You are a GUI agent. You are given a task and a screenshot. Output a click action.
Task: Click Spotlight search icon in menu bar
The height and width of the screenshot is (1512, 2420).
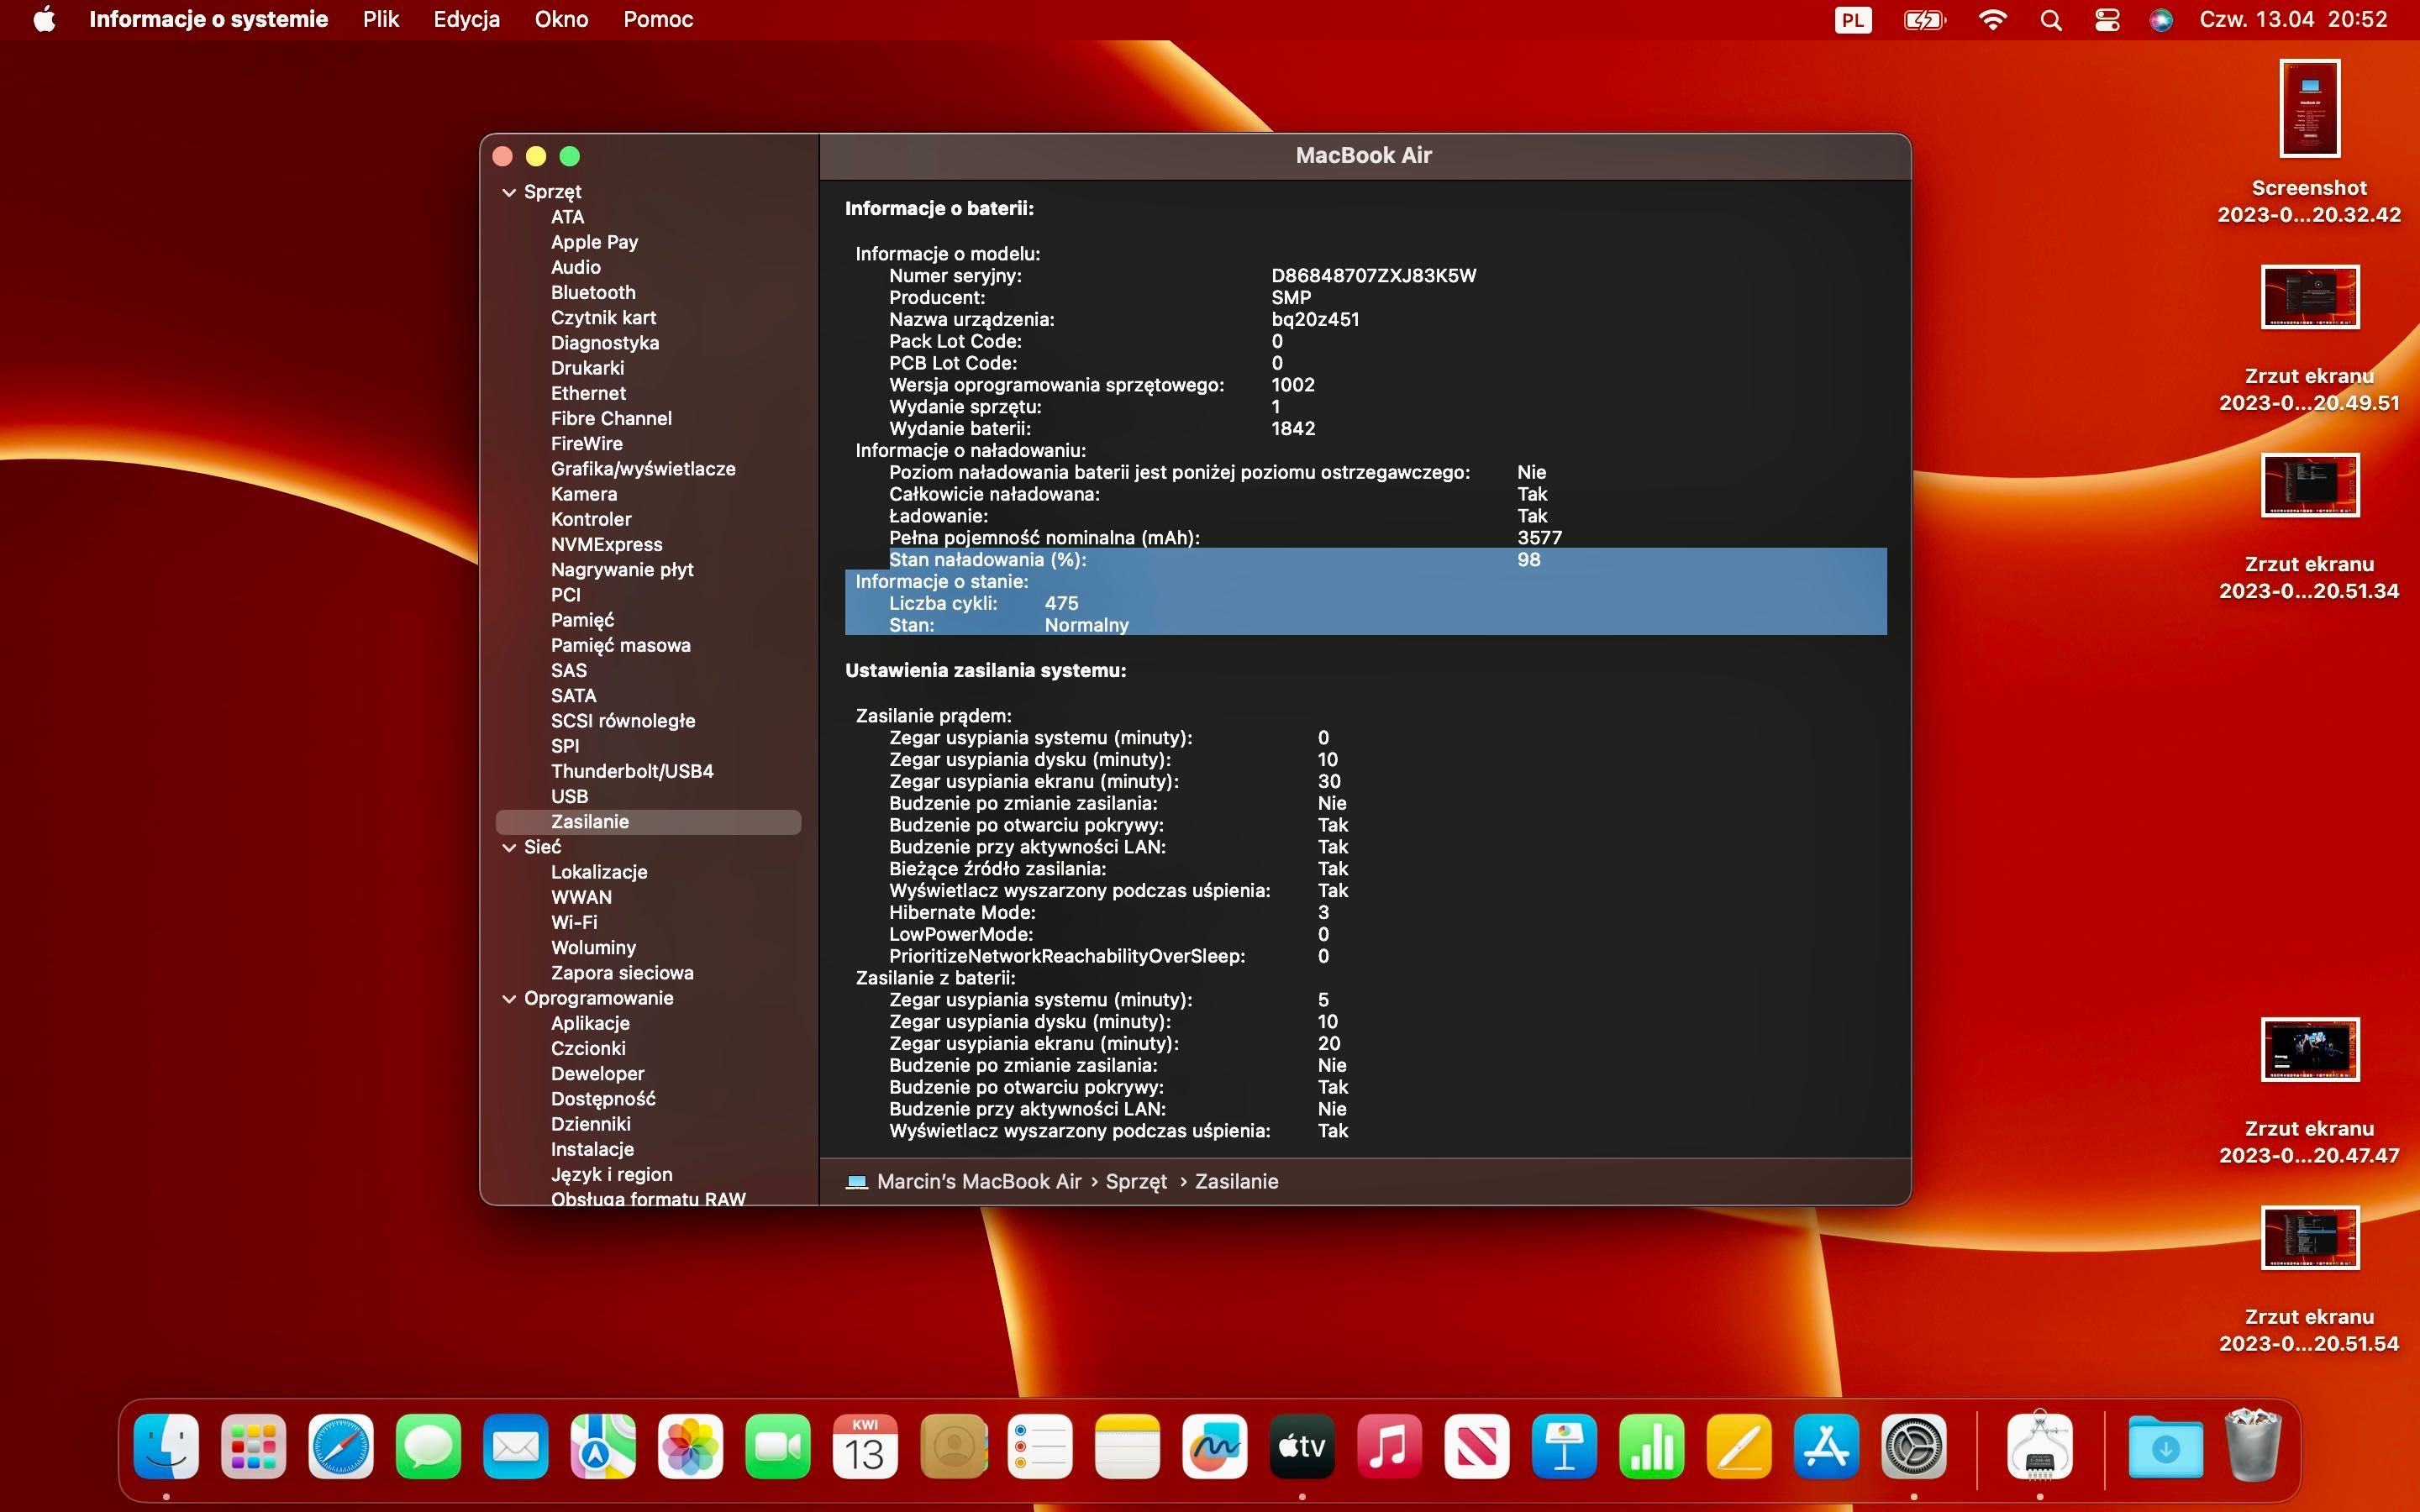(x=2051, y=19)
